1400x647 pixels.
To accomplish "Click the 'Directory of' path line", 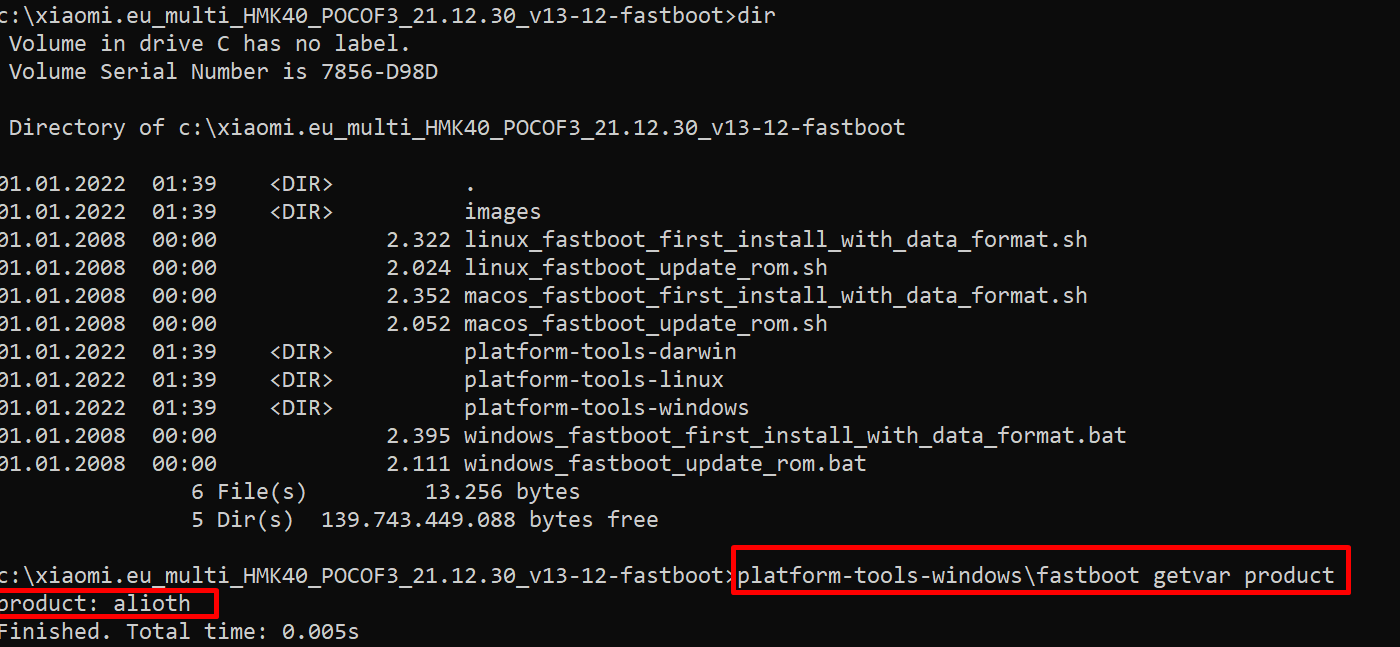I will [457, 128].
